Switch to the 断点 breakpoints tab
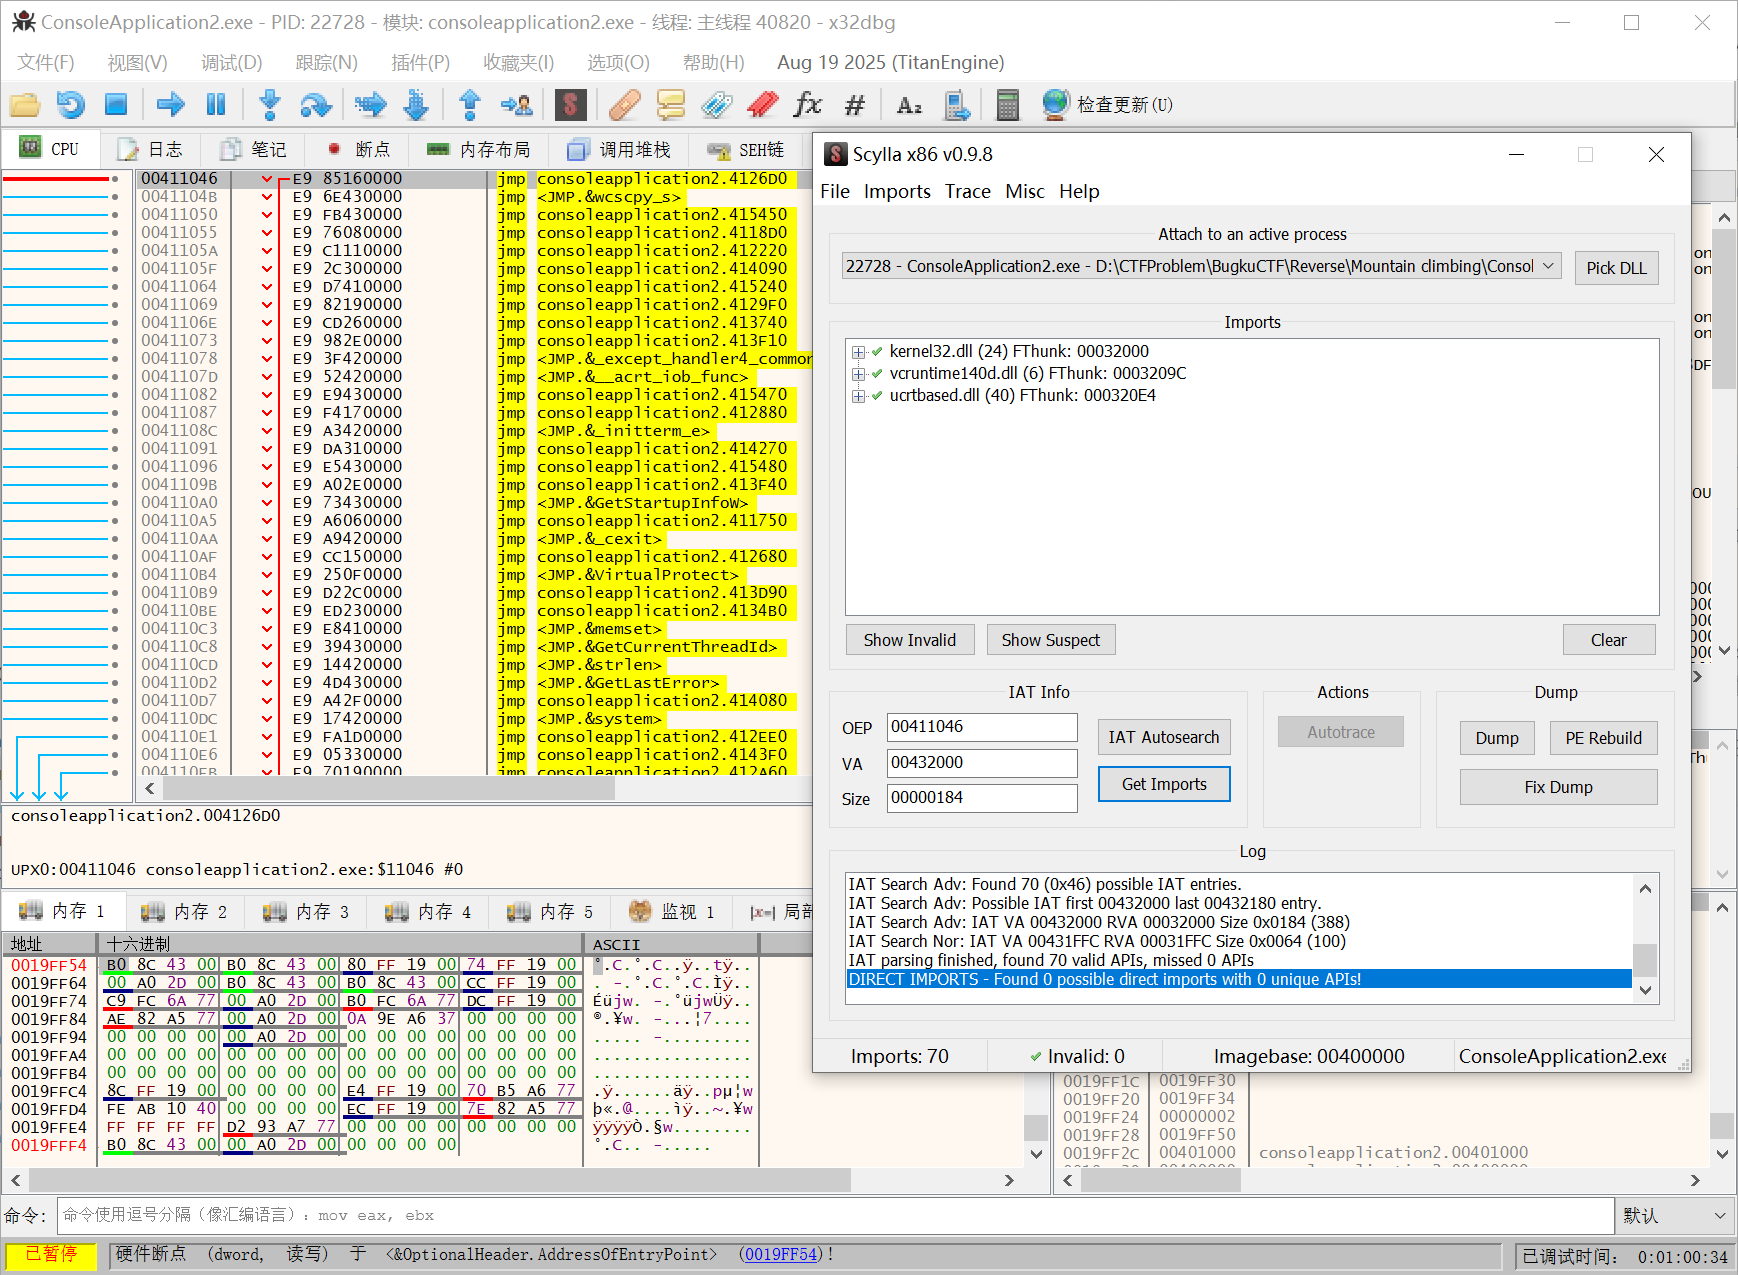The height and width of the screenshot is (1275, 1738). point(359,149)
